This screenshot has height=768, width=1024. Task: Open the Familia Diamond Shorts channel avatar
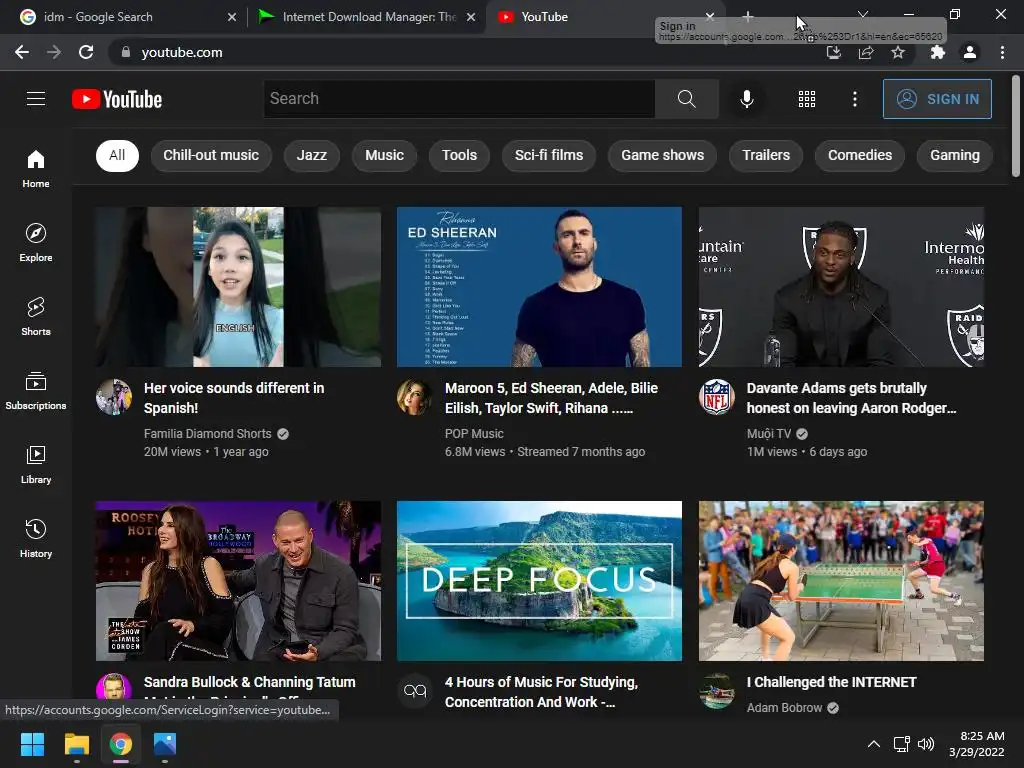pyautogui.click(x=114, y=396)
